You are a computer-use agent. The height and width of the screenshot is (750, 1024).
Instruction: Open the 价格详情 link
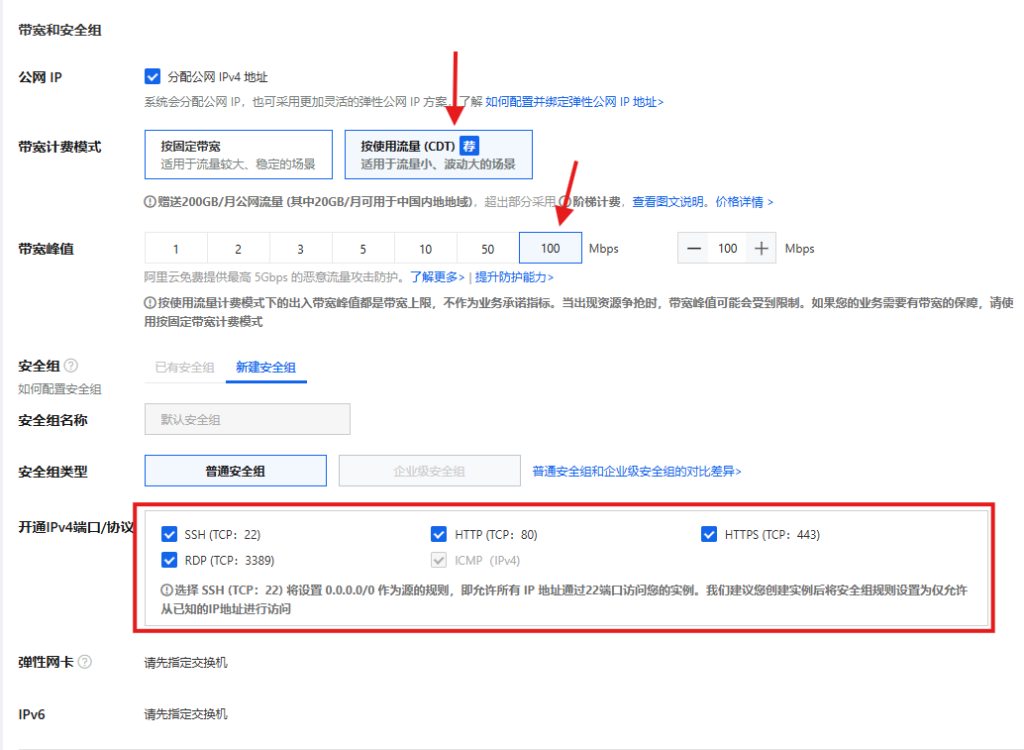[x=744, y=202]
